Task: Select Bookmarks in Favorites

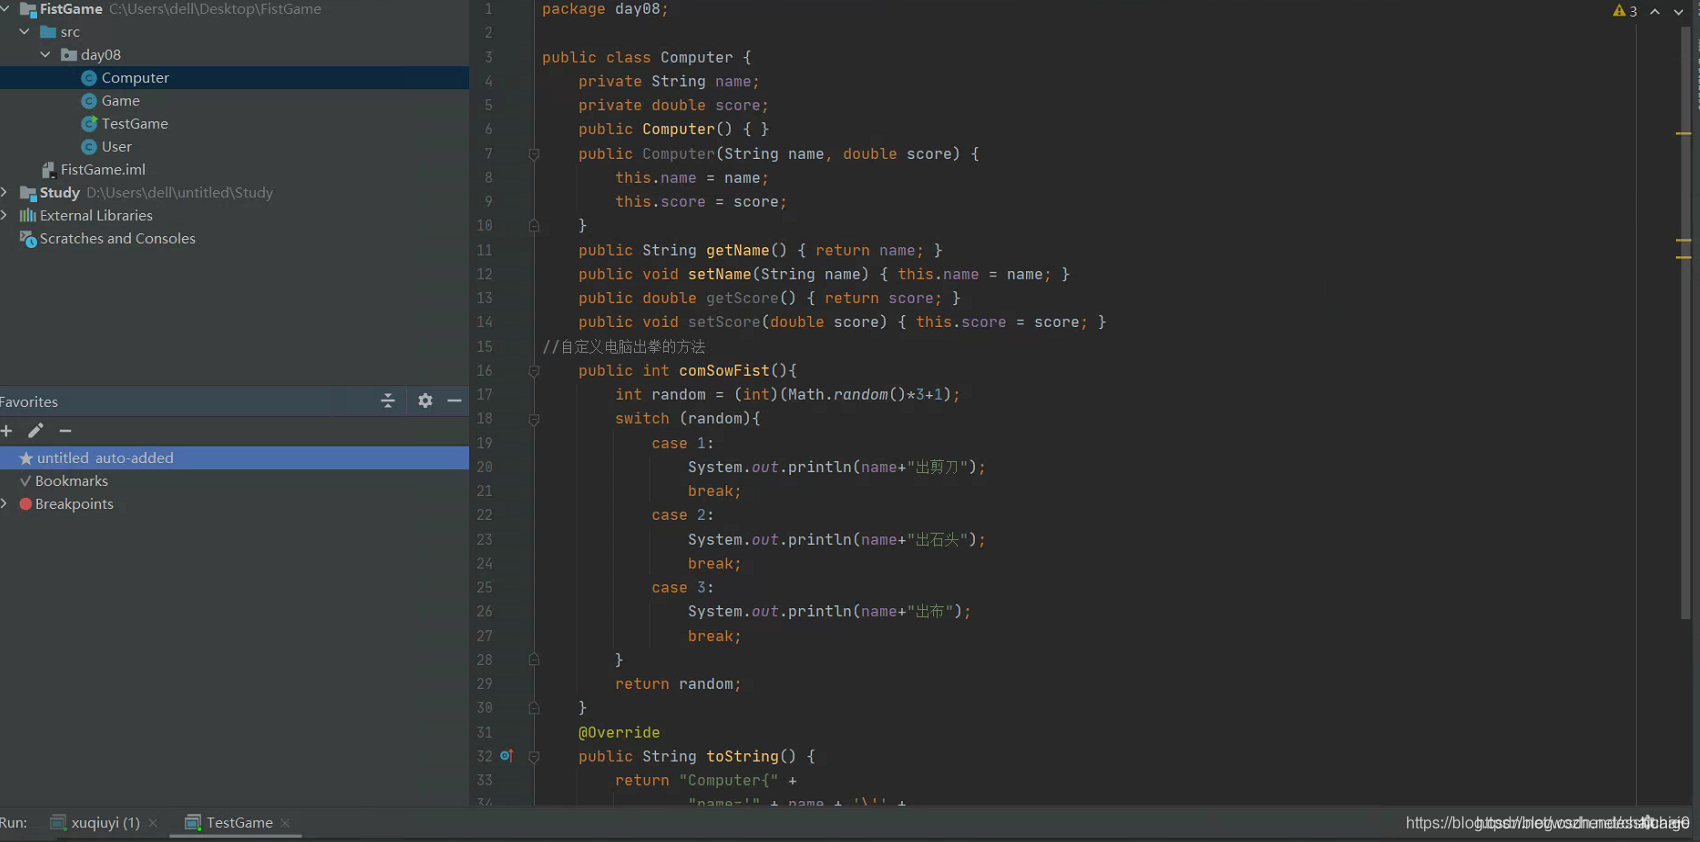Action: click(71, 481)
